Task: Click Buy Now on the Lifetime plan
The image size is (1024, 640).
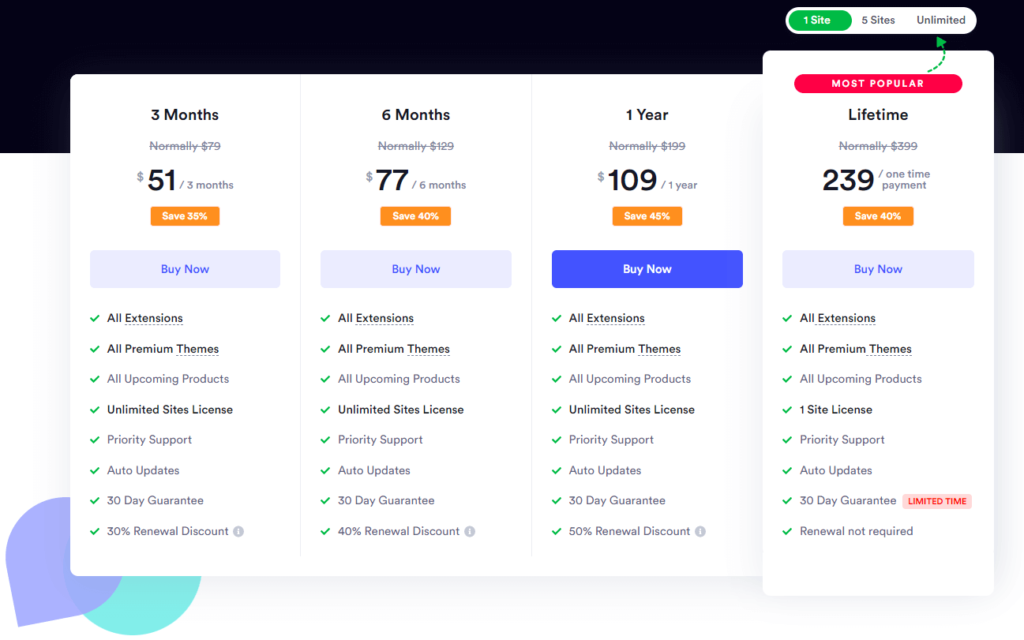Action: point(878,268)
